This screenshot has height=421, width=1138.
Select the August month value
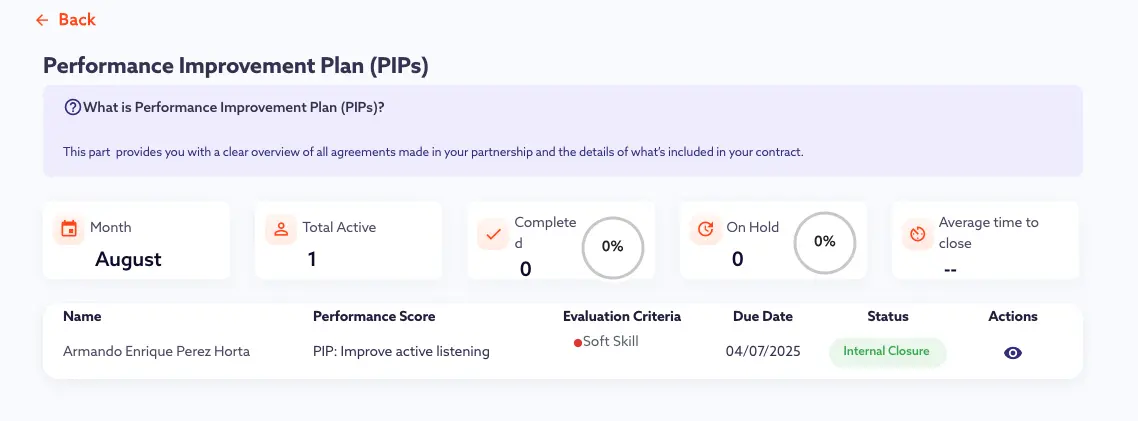click(128, 259)
